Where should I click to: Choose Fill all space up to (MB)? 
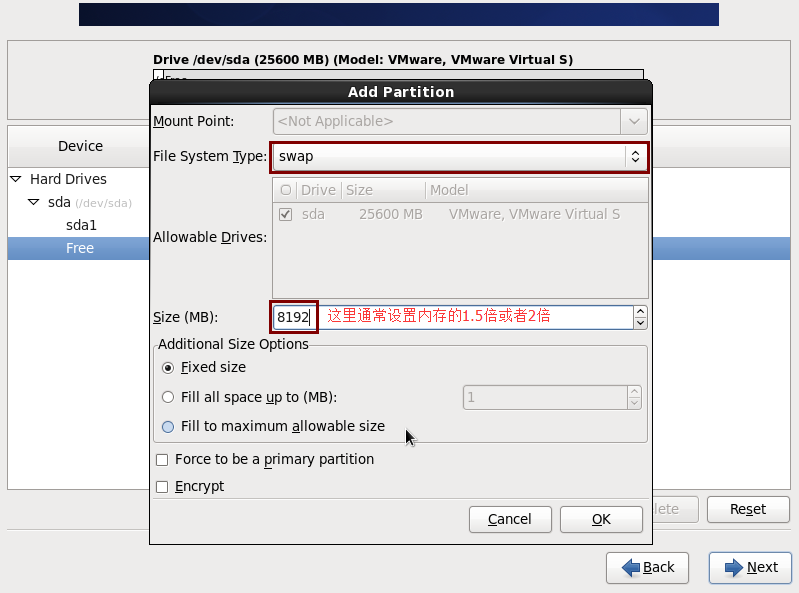coord(168,397)
